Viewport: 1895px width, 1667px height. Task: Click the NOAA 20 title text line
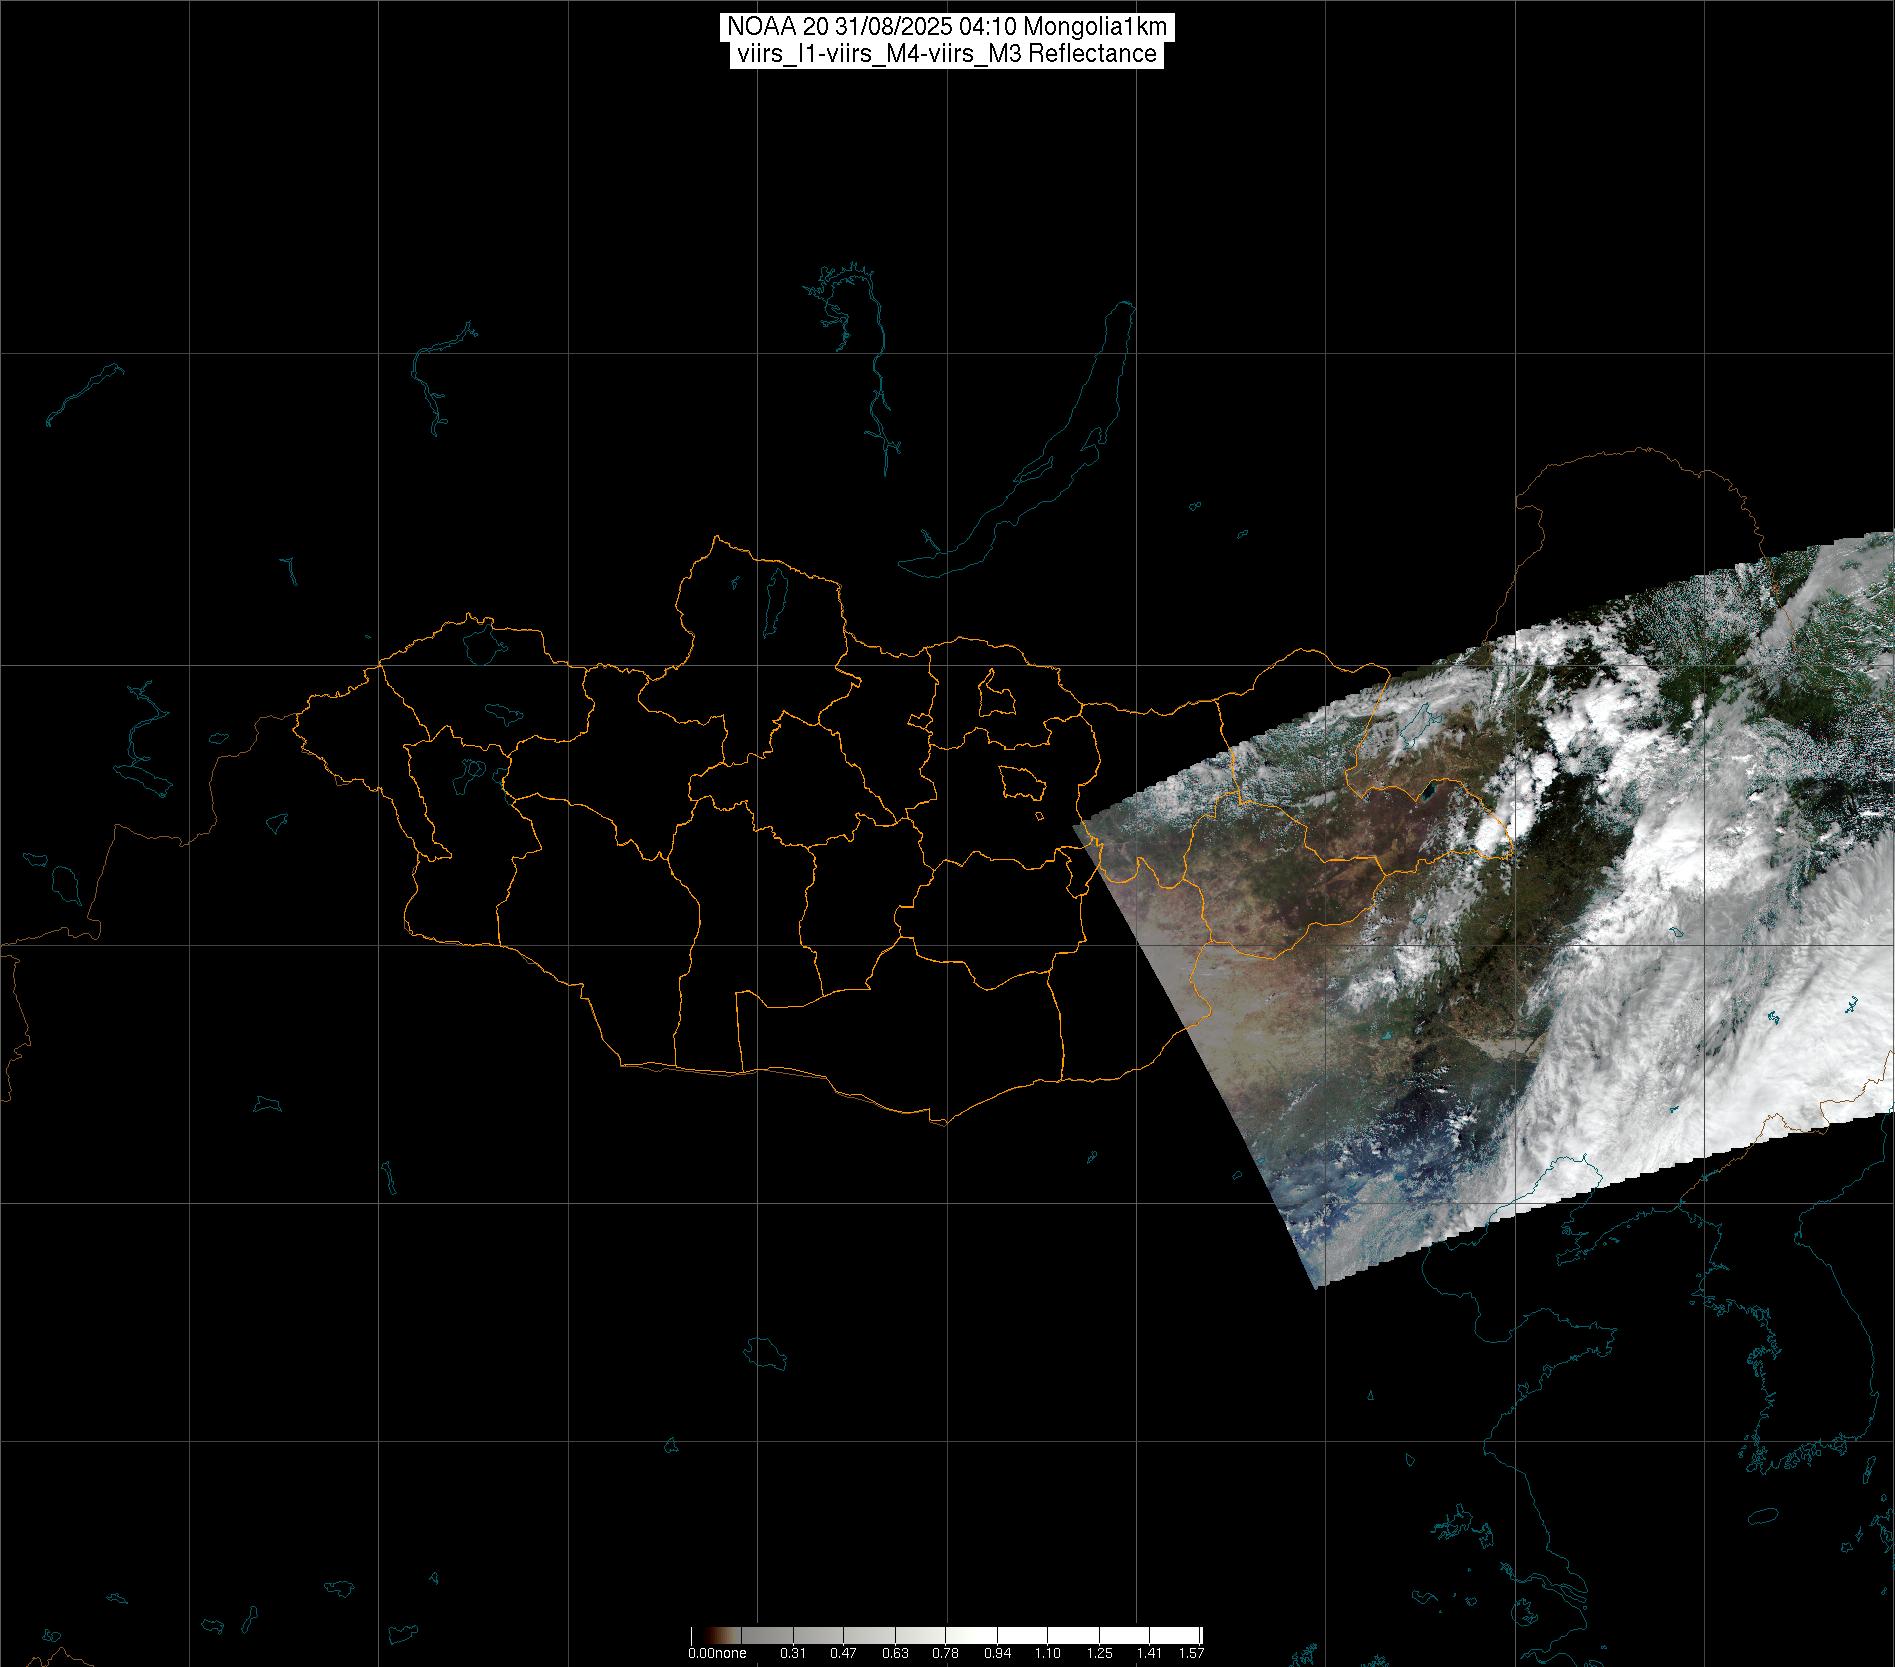pos(946,27)
